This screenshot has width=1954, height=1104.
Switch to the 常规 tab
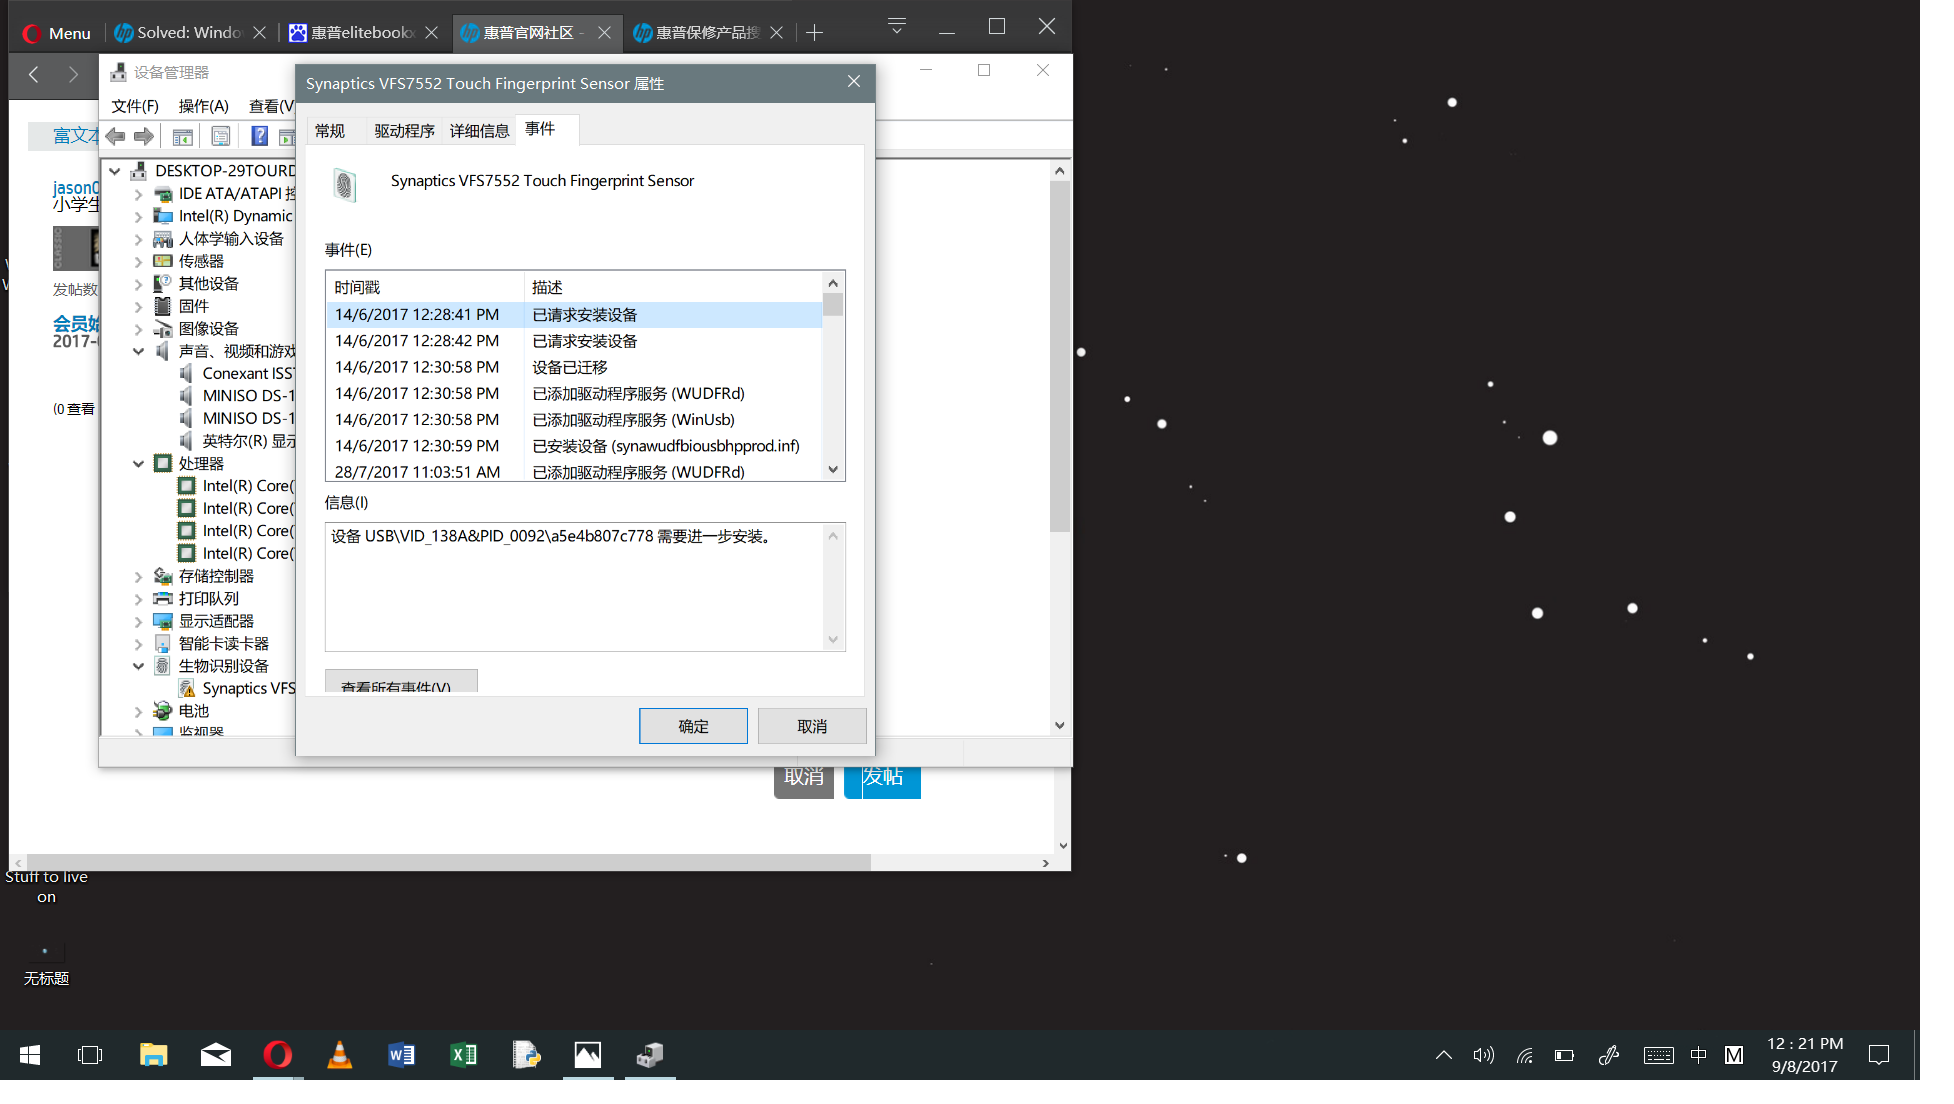[x=330, y=131]
